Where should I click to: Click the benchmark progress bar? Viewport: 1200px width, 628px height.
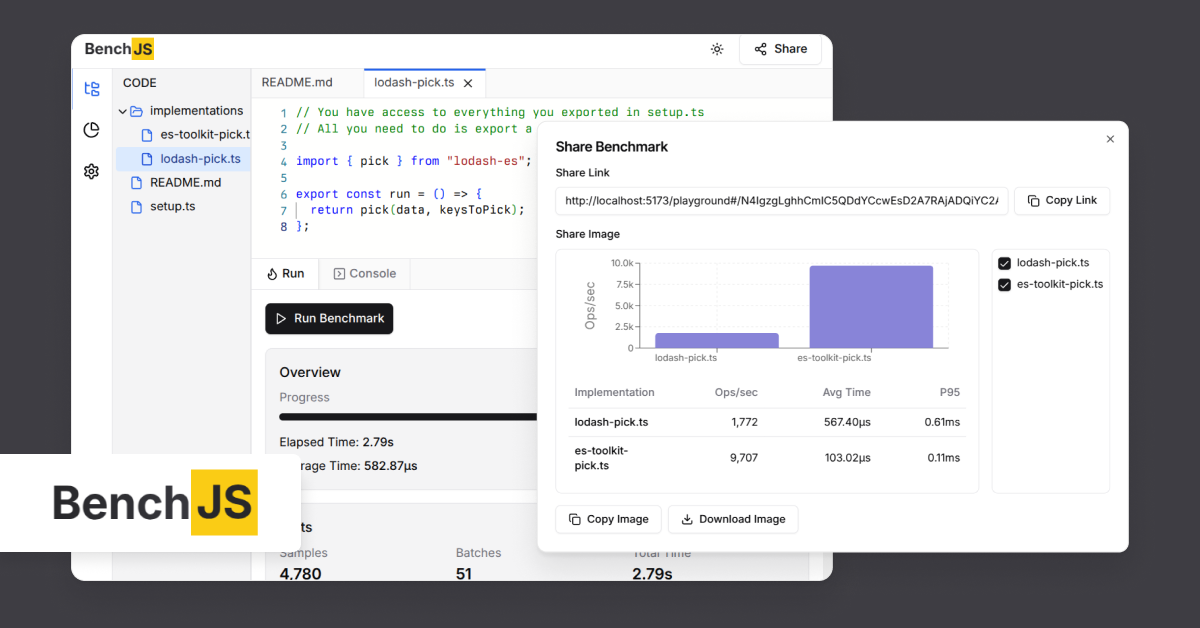(408, 416)
